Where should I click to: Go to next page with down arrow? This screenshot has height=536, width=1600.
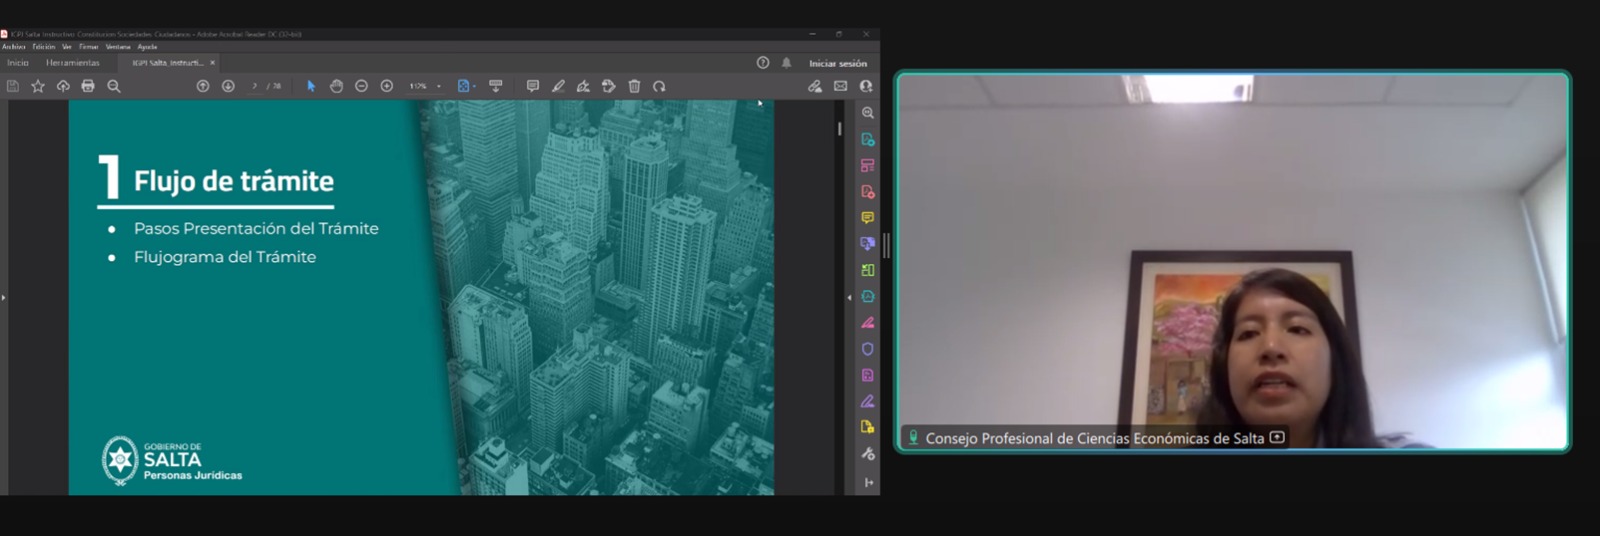(x=228, y=86)
